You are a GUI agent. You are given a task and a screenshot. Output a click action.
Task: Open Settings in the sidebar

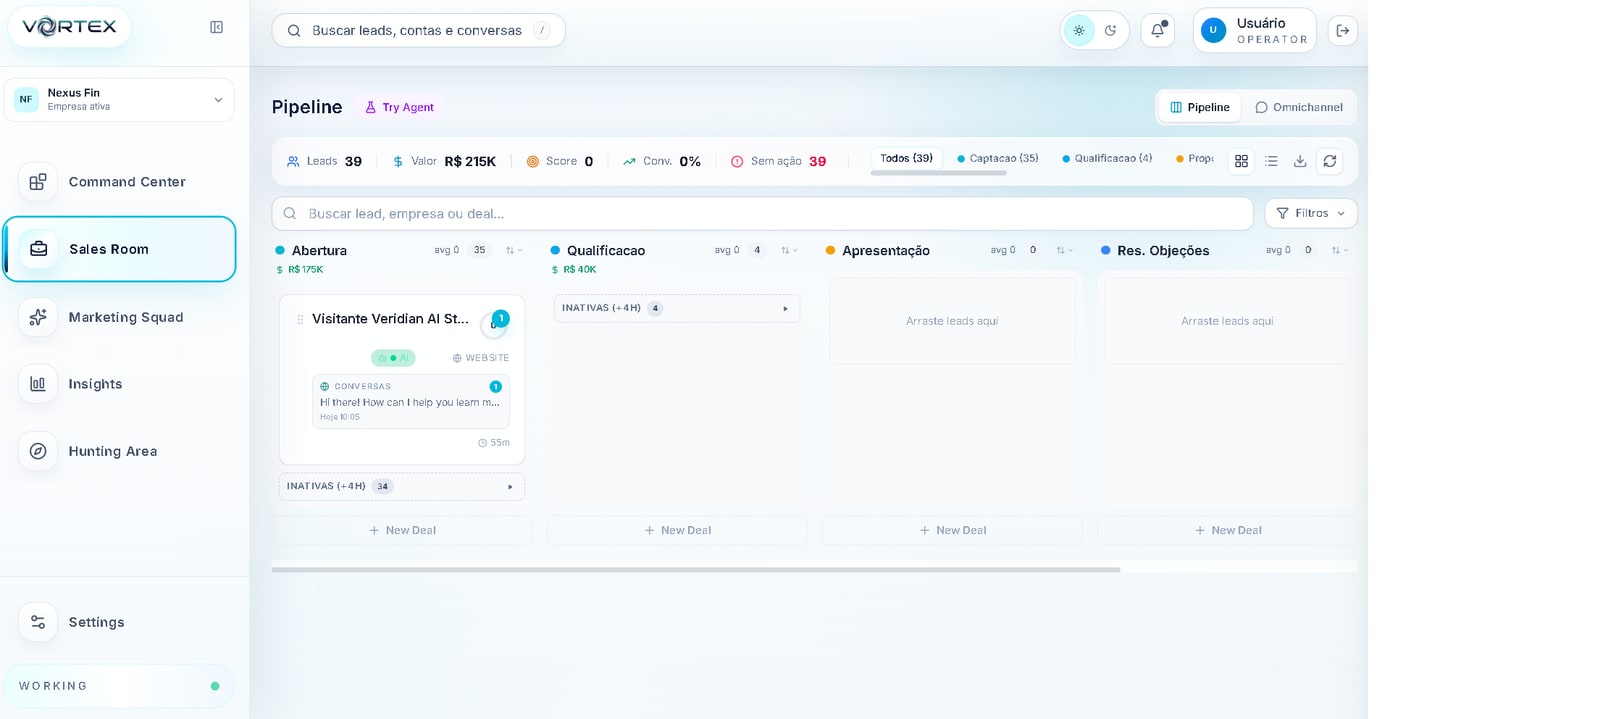[119, 622]
